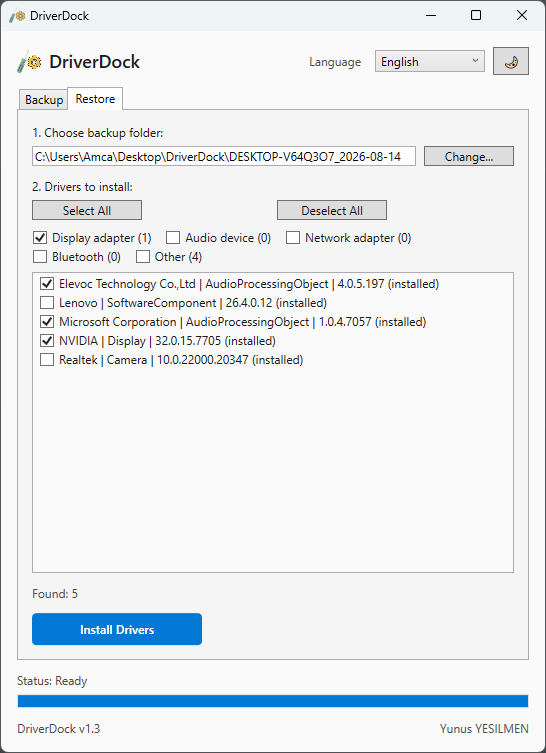
Task: Uncheck the Elevoc Technology driver entry
Action: point(47,284)
